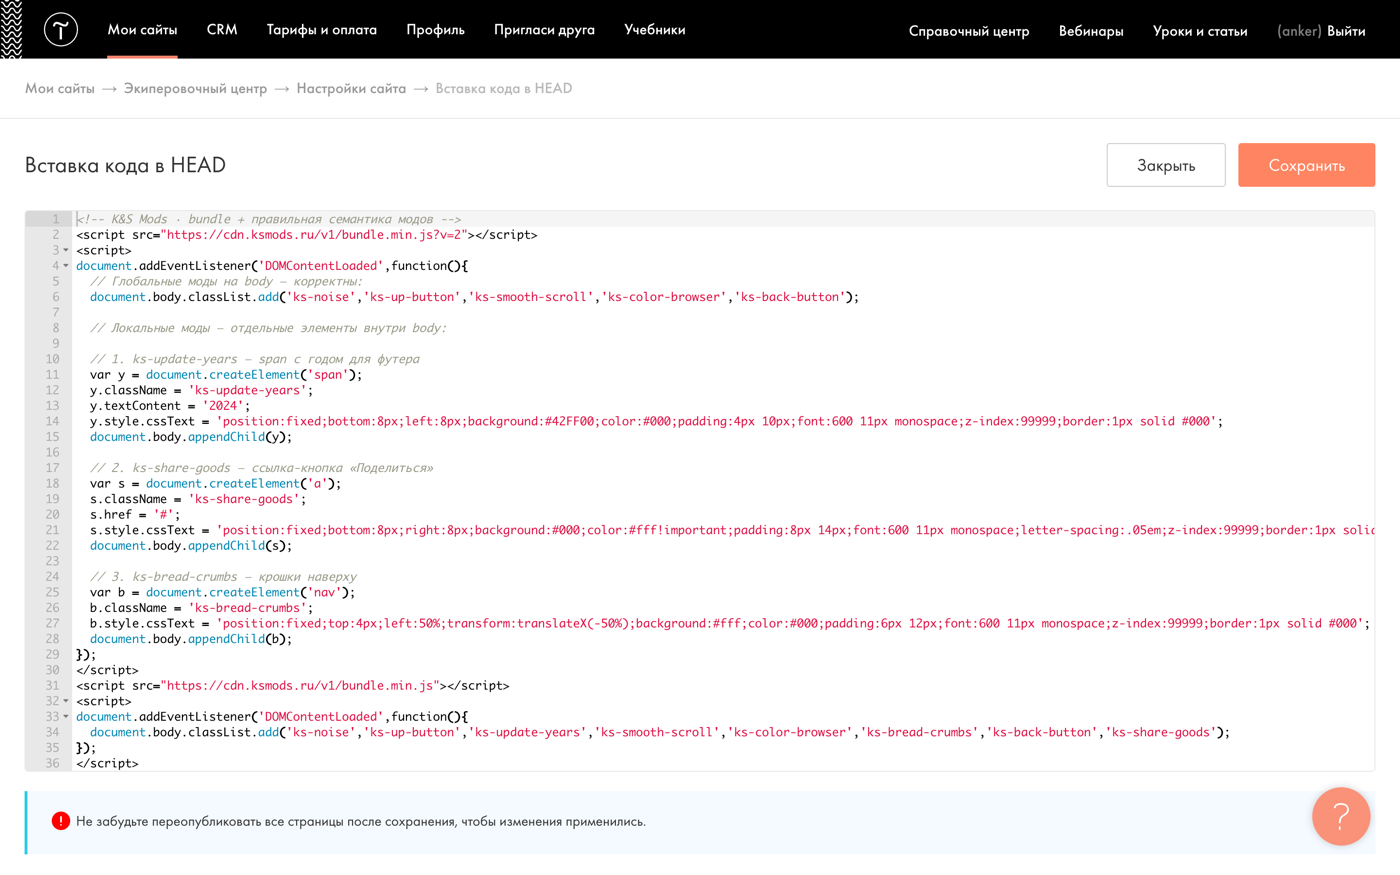Click line number 30 in the gutter
Image resolution: width=1400 pixels, height=875 pixels.
[x=52, y=670]
